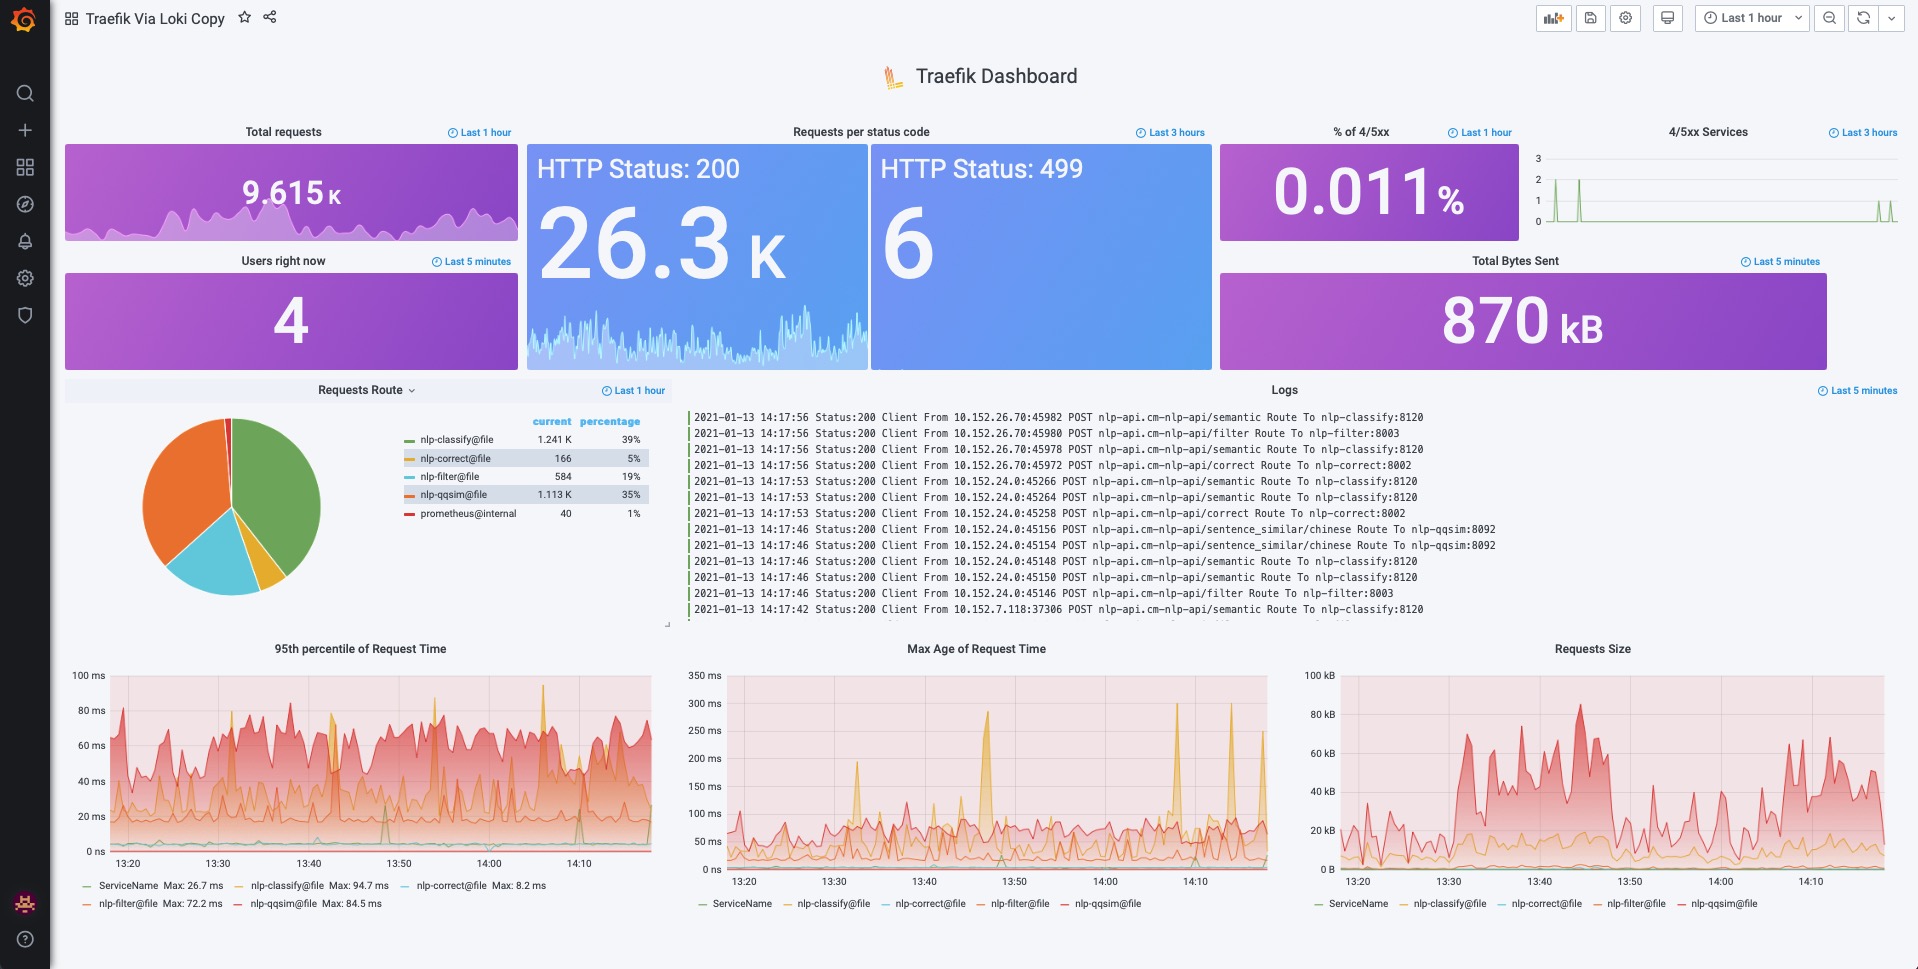This screenshot has width=1918, height=969.
Task: Open the Server Admin shield icon
Action: tap(25, 315)
